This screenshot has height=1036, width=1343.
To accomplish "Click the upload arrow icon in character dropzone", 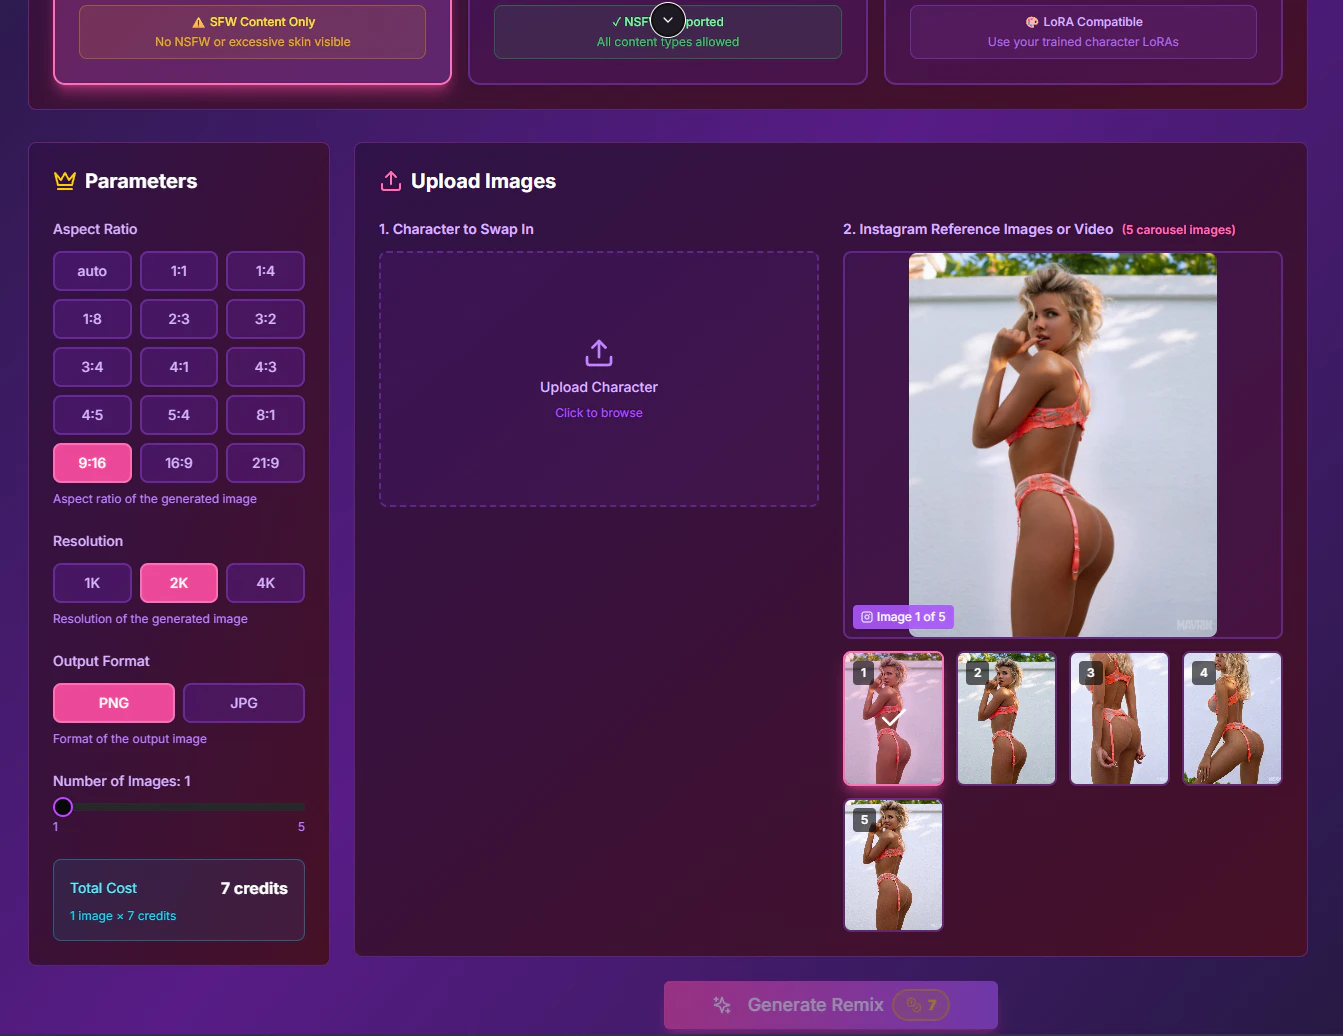I will (599, 353).
